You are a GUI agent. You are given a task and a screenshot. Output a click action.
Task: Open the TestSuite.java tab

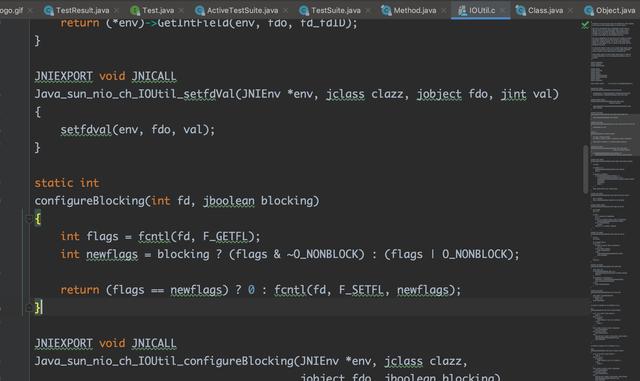(336, 10)
